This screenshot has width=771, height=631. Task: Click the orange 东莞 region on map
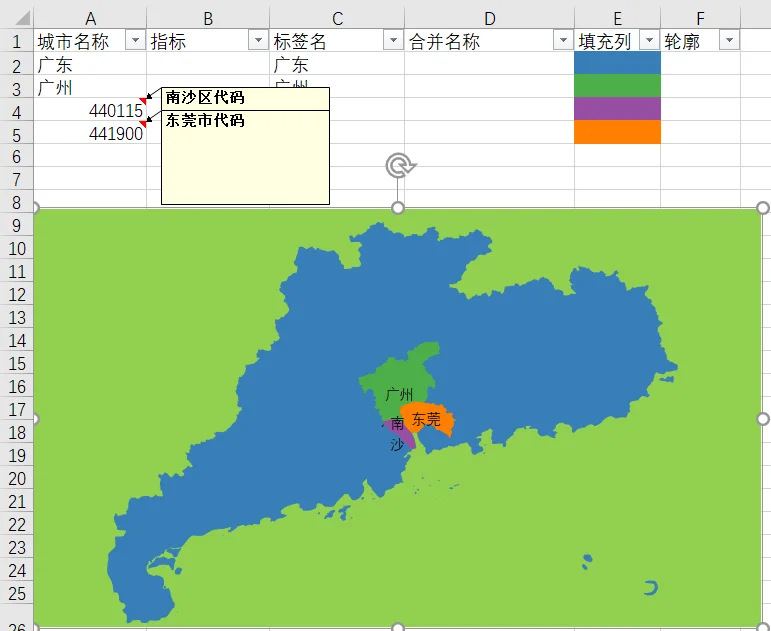pos(428,418)
